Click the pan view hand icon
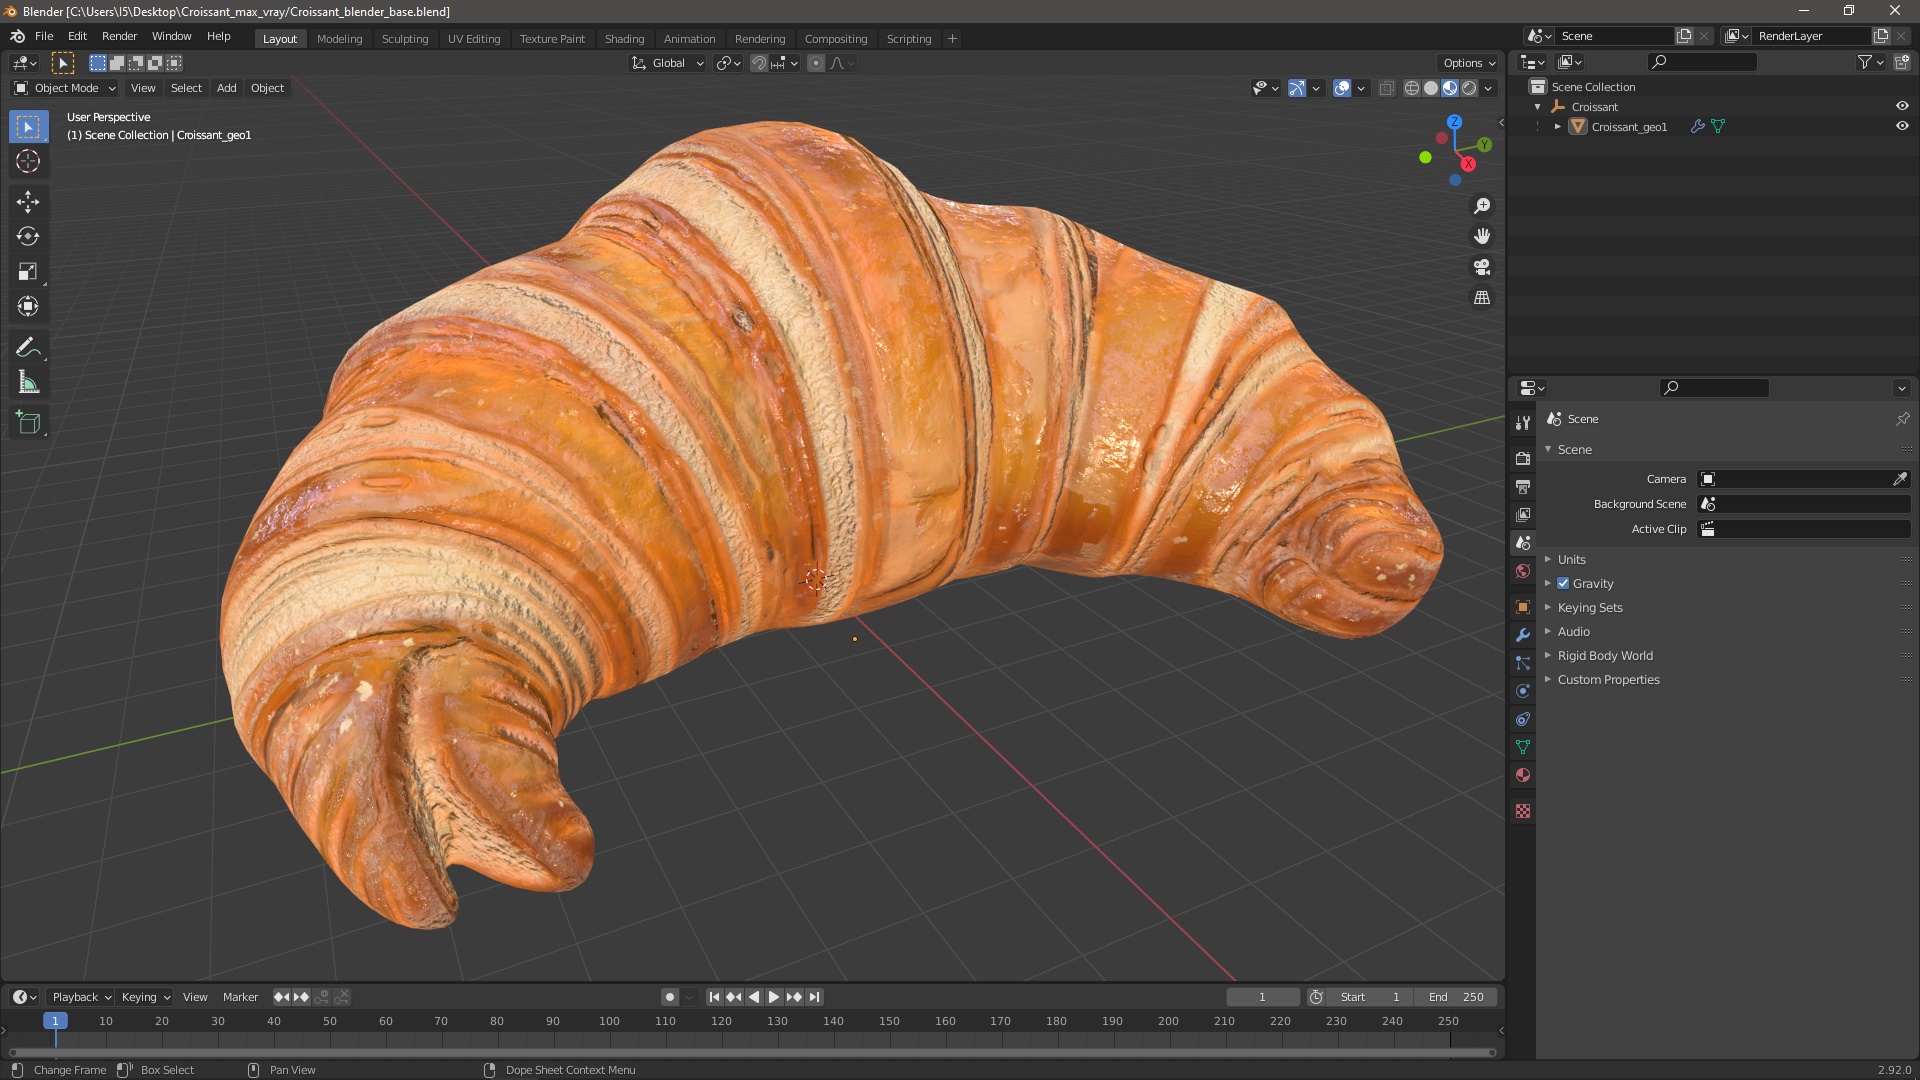The width and height of the screenshot is (1920, 1080). click(x=1482, y=236)
